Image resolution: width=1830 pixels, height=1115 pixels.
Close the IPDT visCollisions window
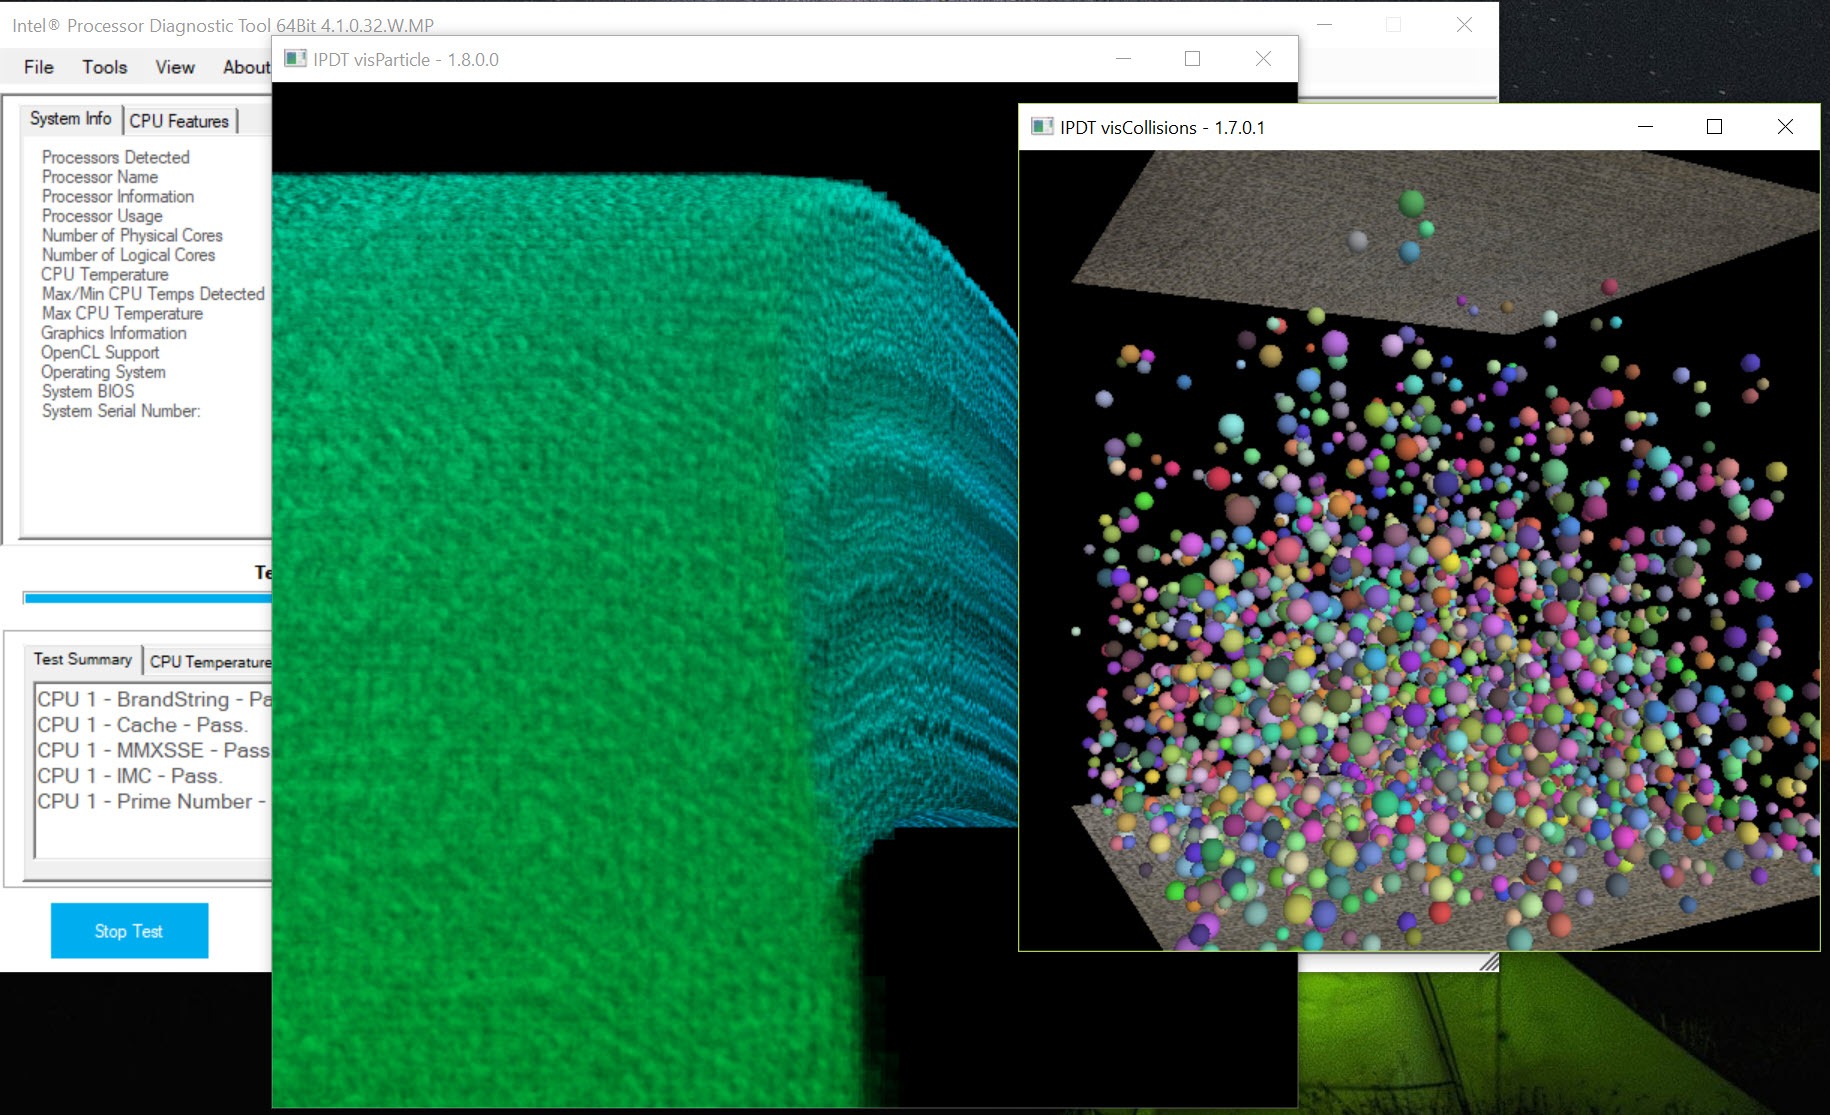(x=1785, y=127)
